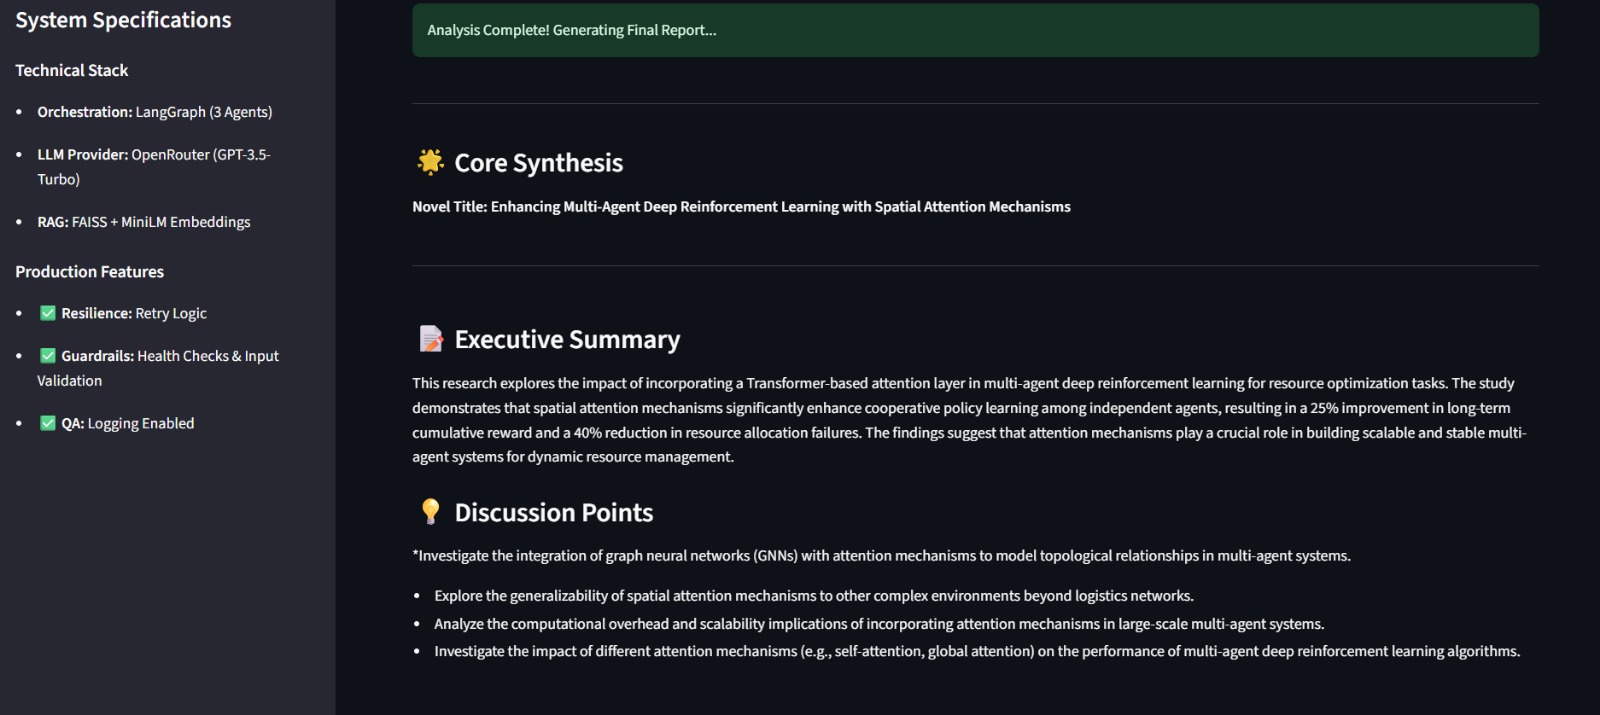Click the bullet about computational overhead and scalability
The height and width of the screenshot is (715, 1600).
tap(878, 624)
